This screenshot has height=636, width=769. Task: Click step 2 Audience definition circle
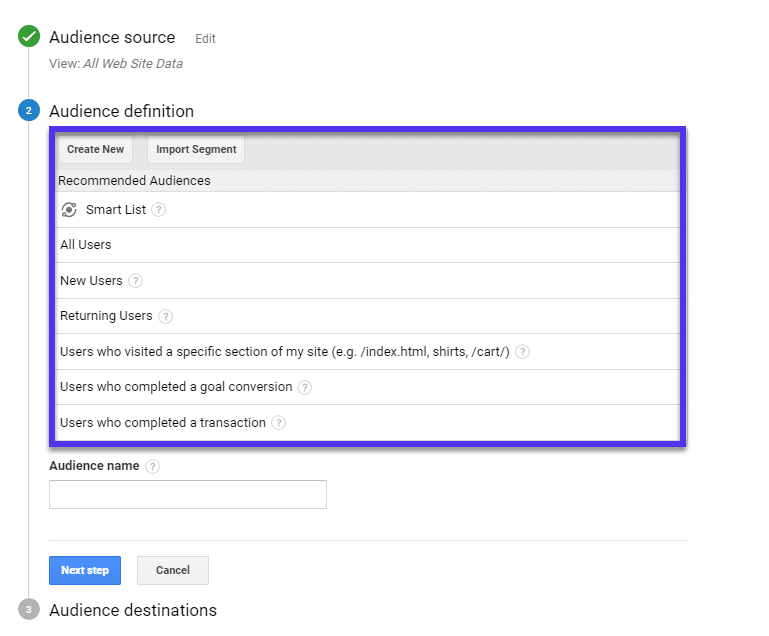[x=29, y=111]
